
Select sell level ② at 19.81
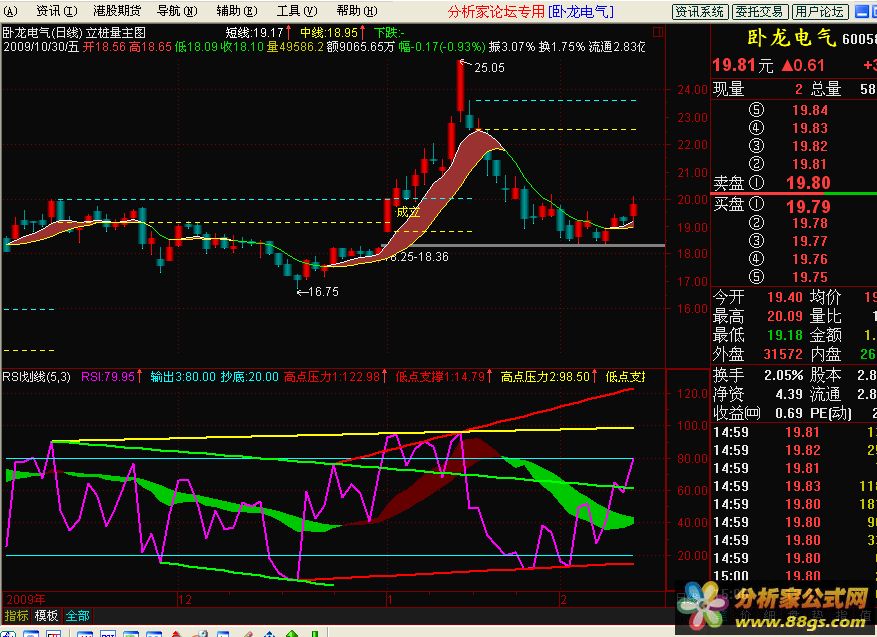point(809,164)
